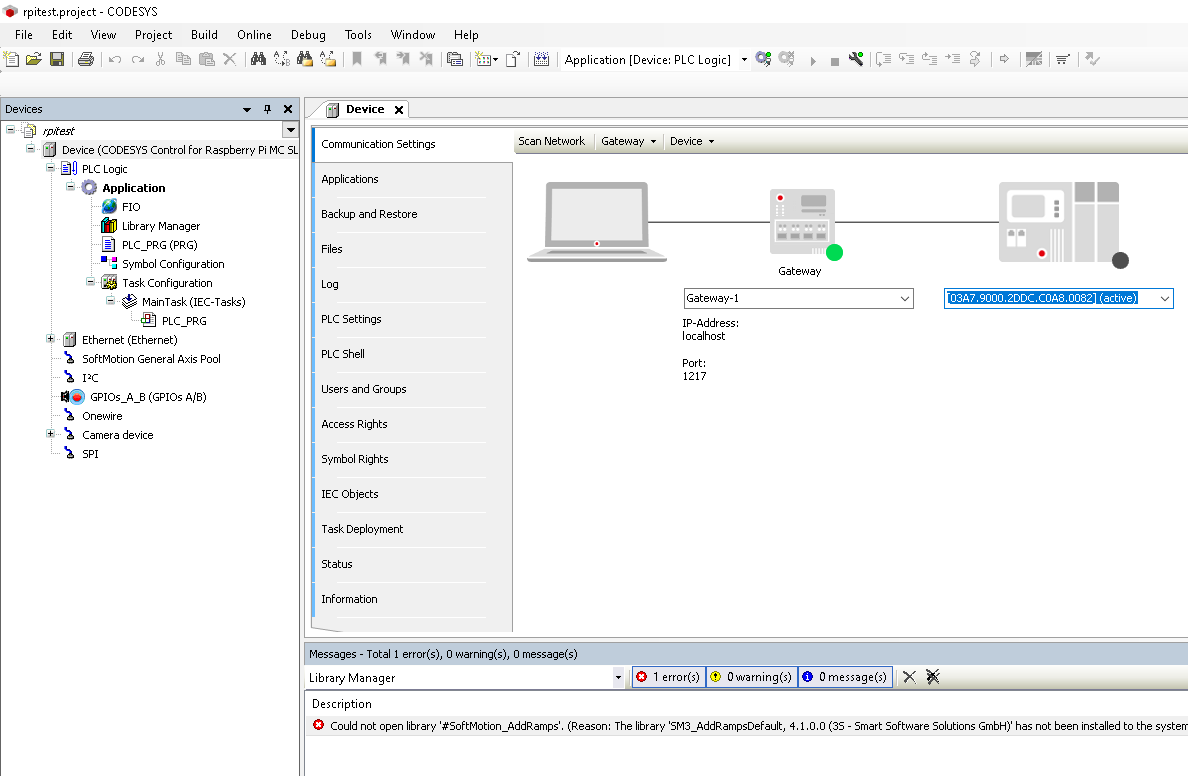Click the Open Project folder icon
This screenshot has width=1188, height=776.
point(33,59)
